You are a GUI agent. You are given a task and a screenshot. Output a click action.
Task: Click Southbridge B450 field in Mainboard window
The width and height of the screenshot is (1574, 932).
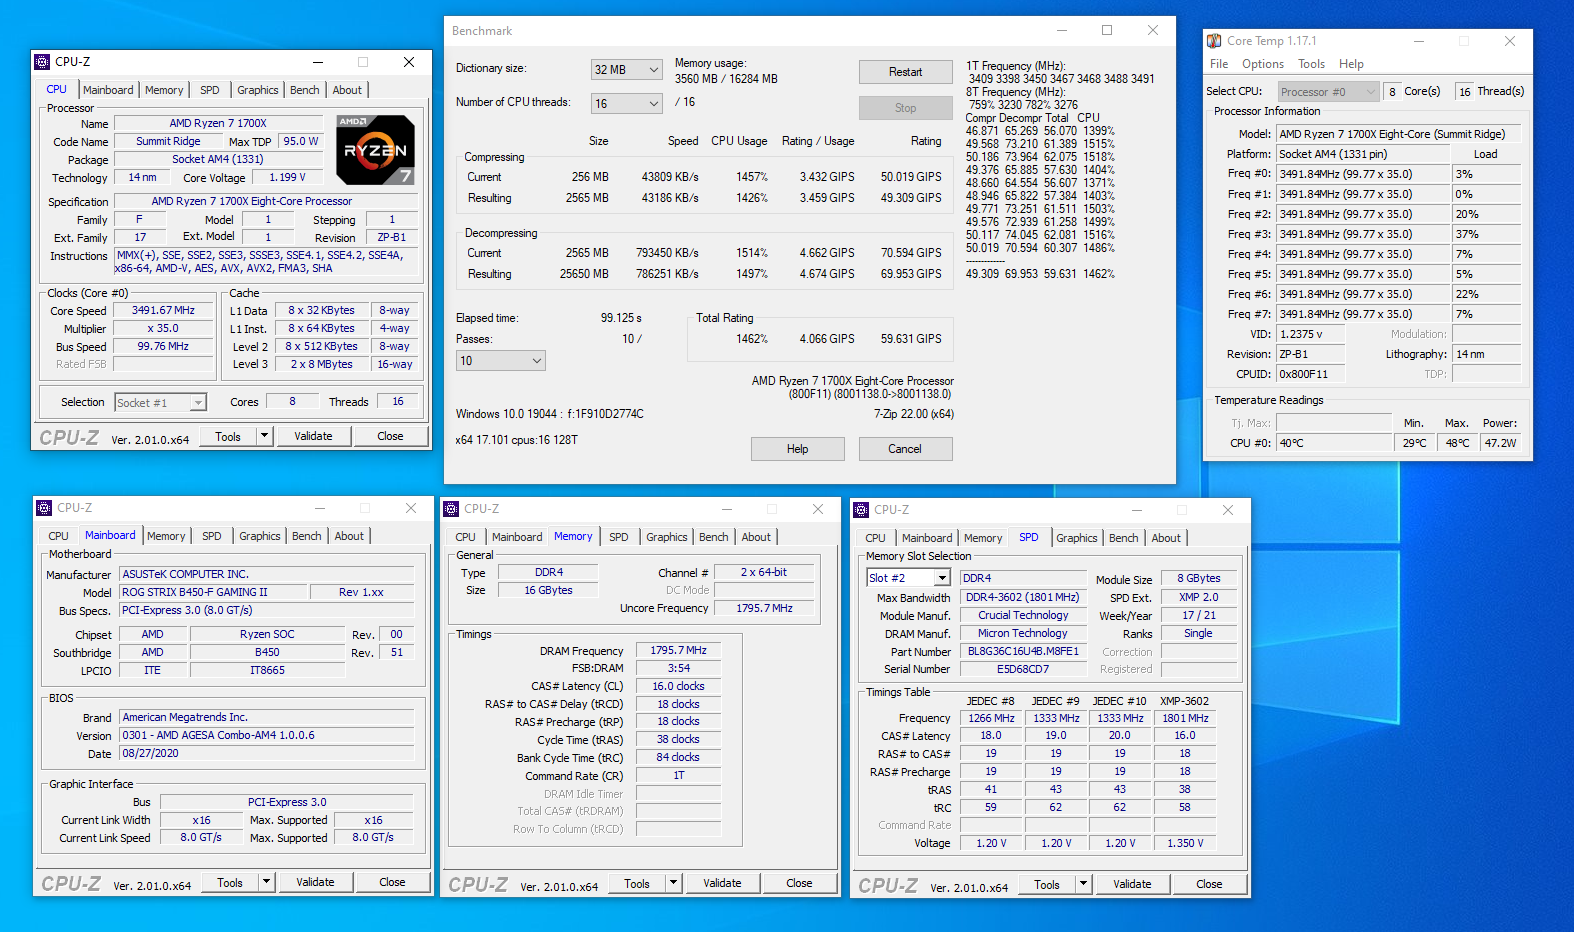[x=267, y=653]
